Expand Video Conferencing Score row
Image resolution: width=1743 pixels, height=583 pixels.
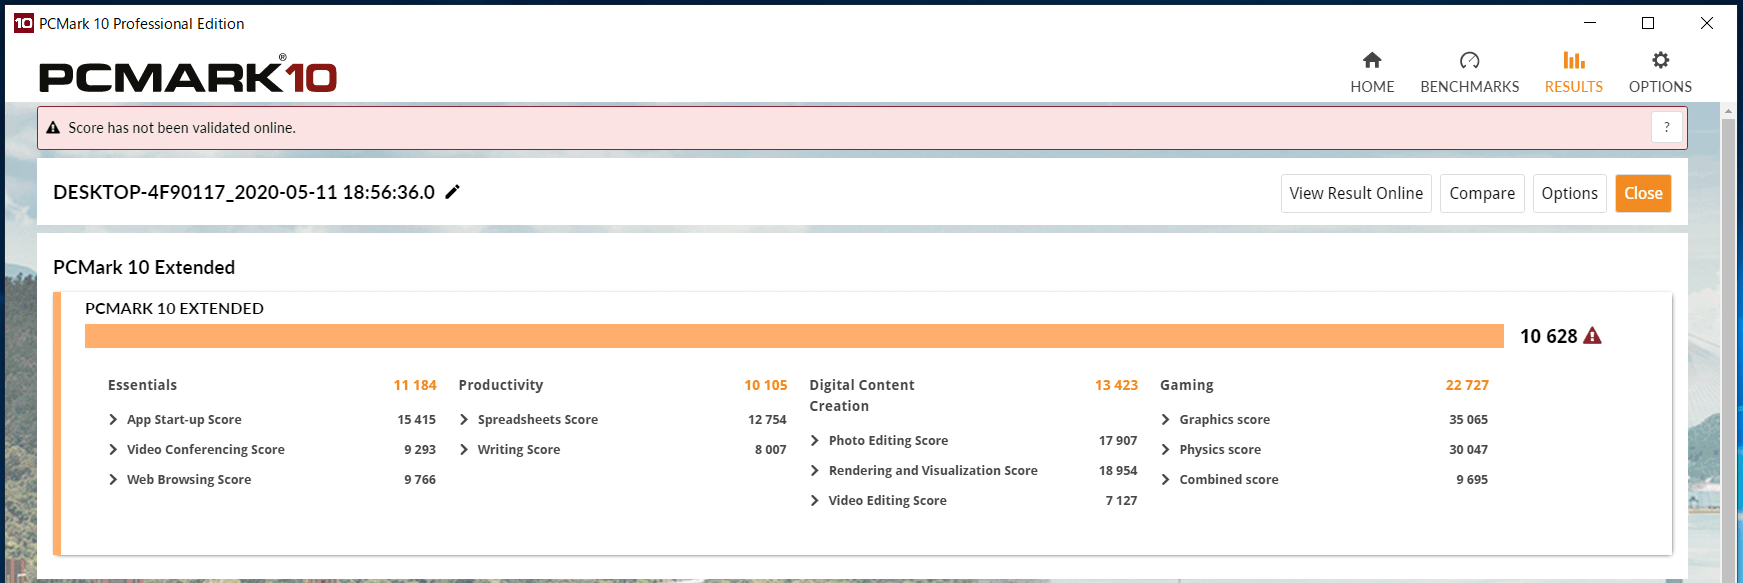pos(113,450)
